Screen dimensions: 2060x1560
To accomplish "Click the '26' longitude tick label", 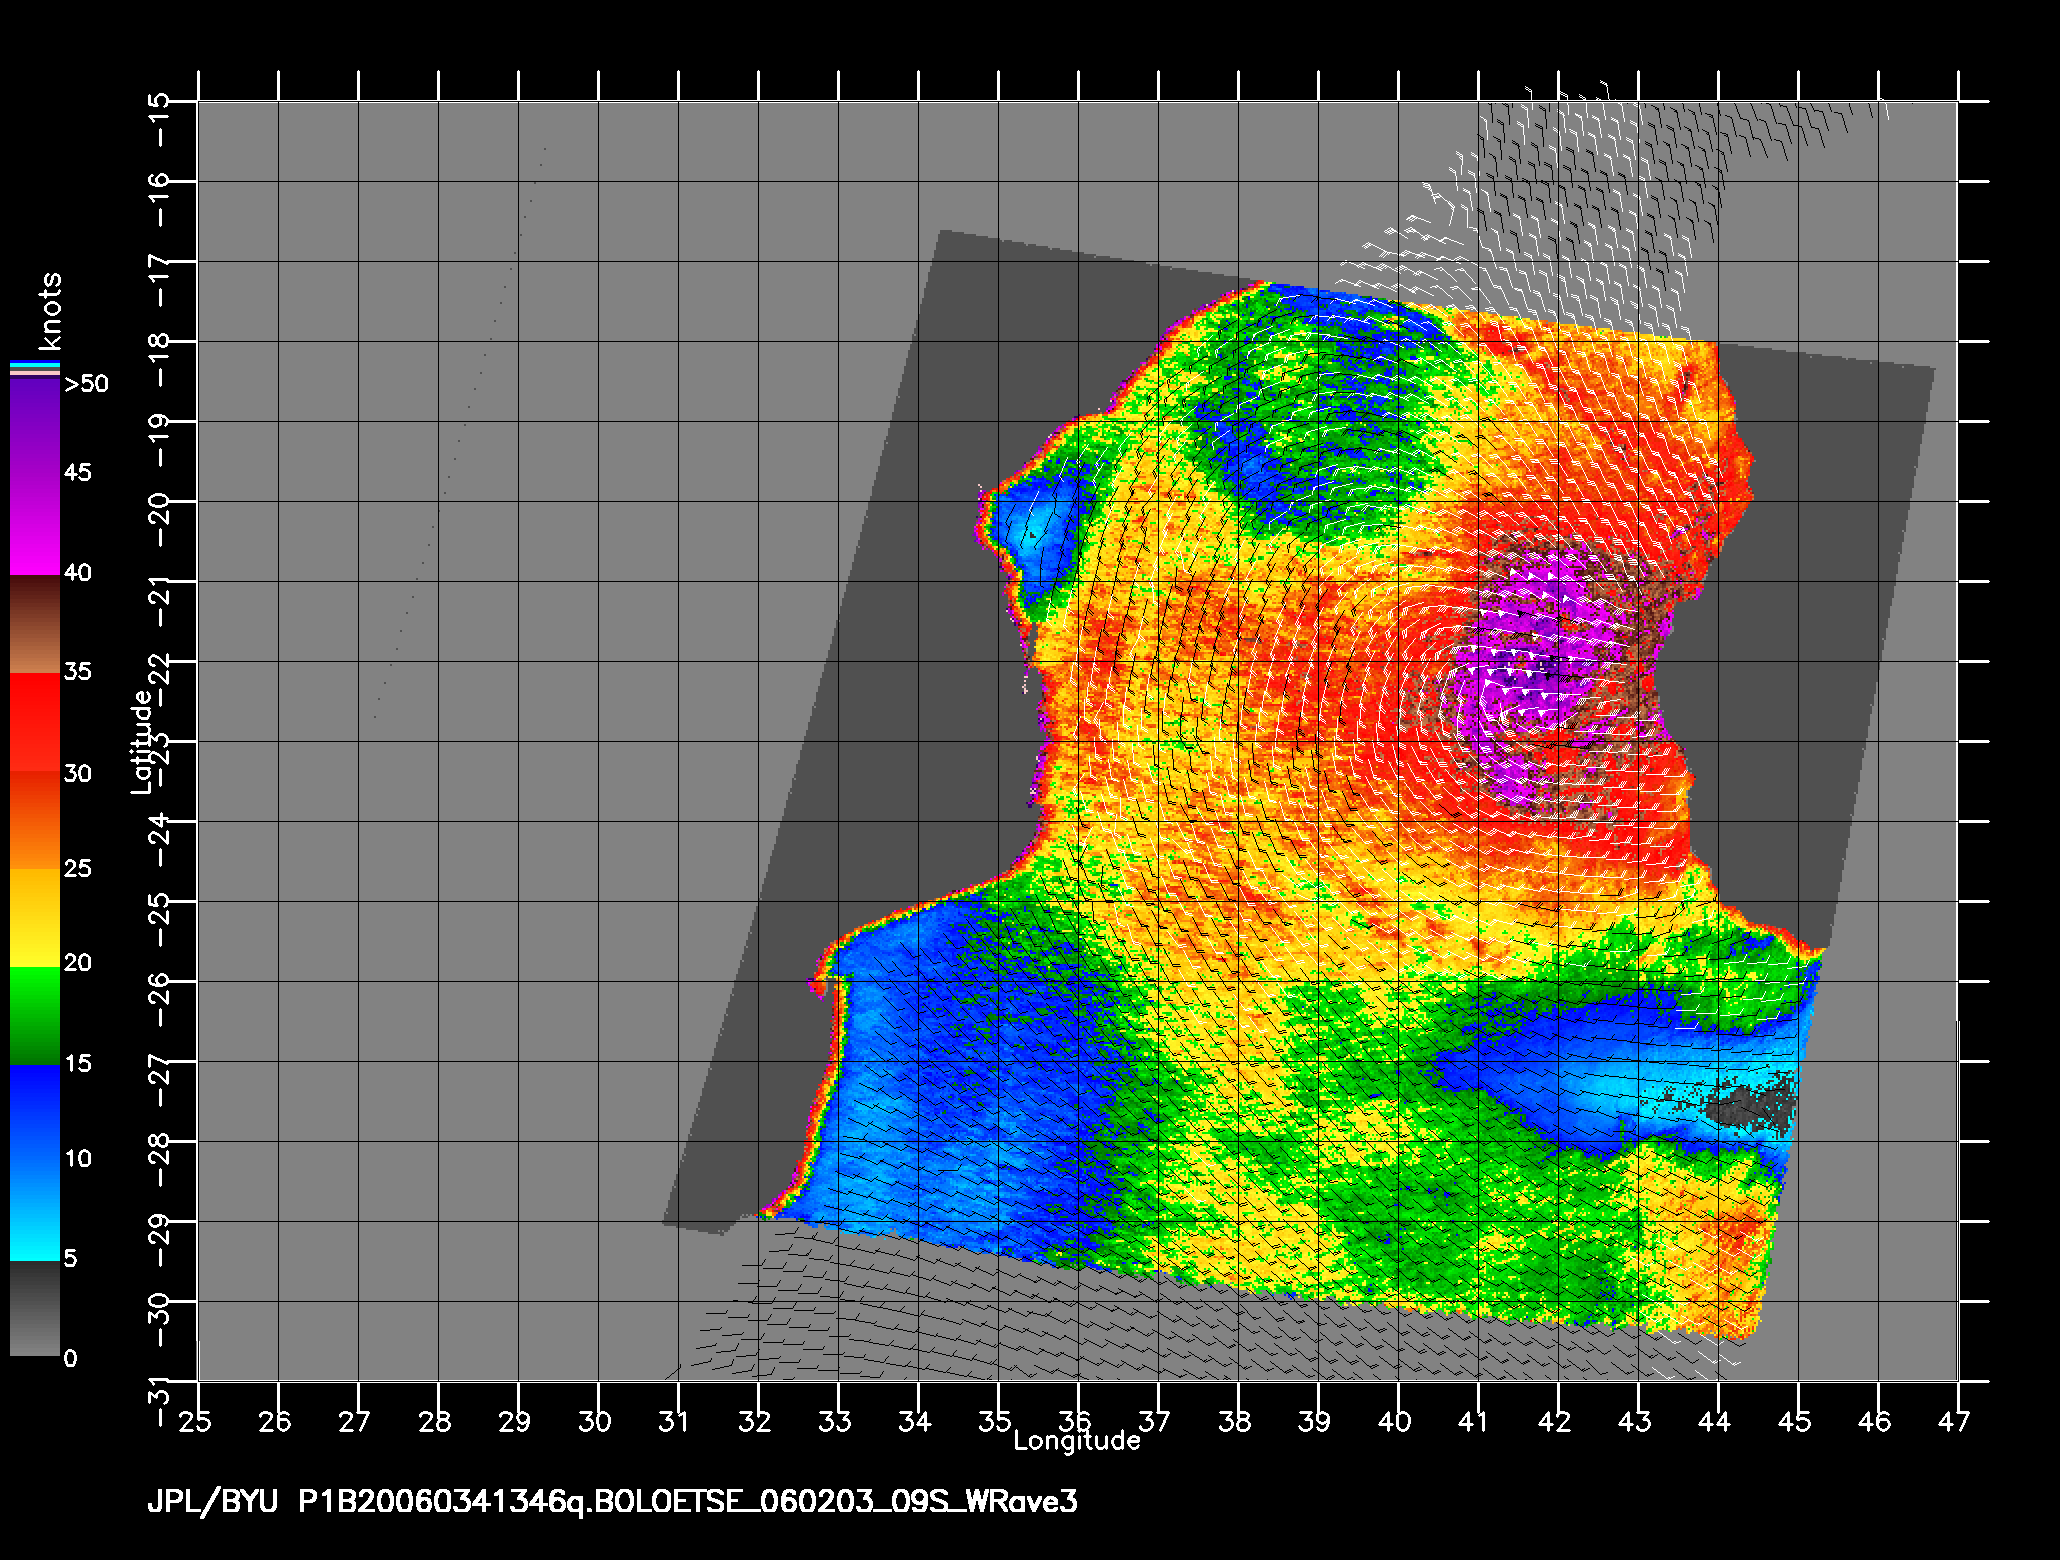I will [x=275, y=1421].
